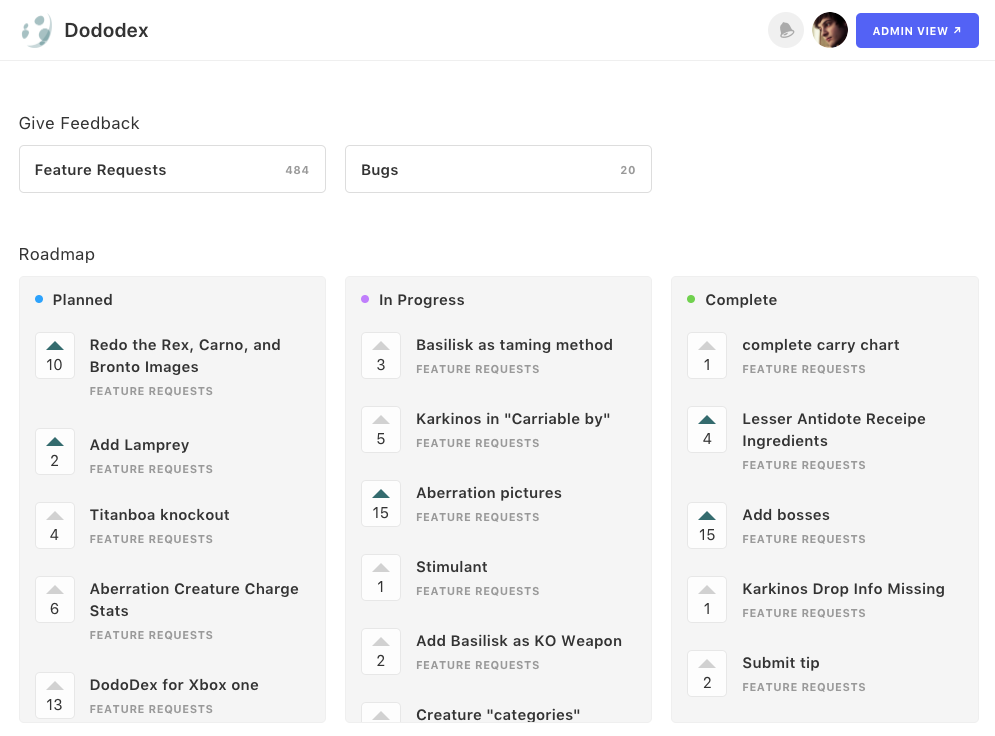Open Lesser Antidote Receipe Ingredients post
Image resolution: width=995 pixels, height=736 pixels.
[x=834, y=430]
